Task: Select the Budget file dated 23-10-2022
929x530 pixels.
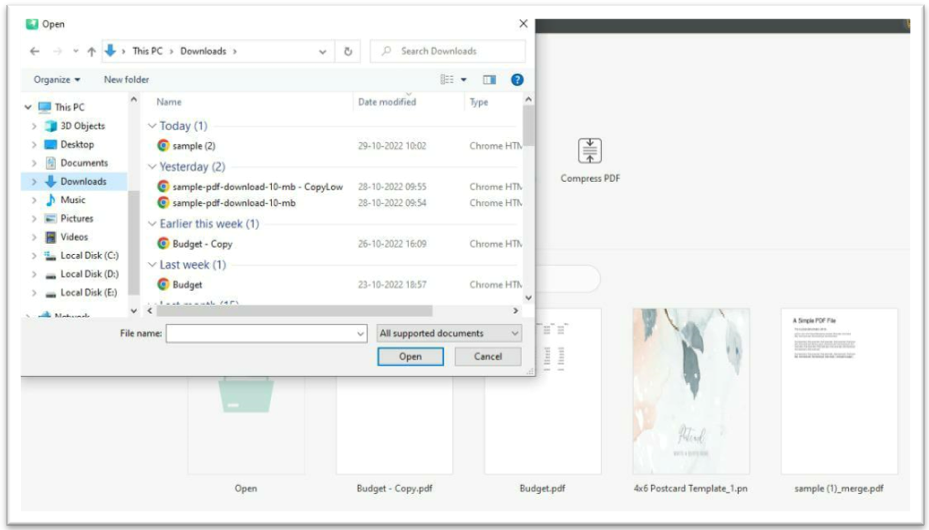Action: click(x=338, y=284)
